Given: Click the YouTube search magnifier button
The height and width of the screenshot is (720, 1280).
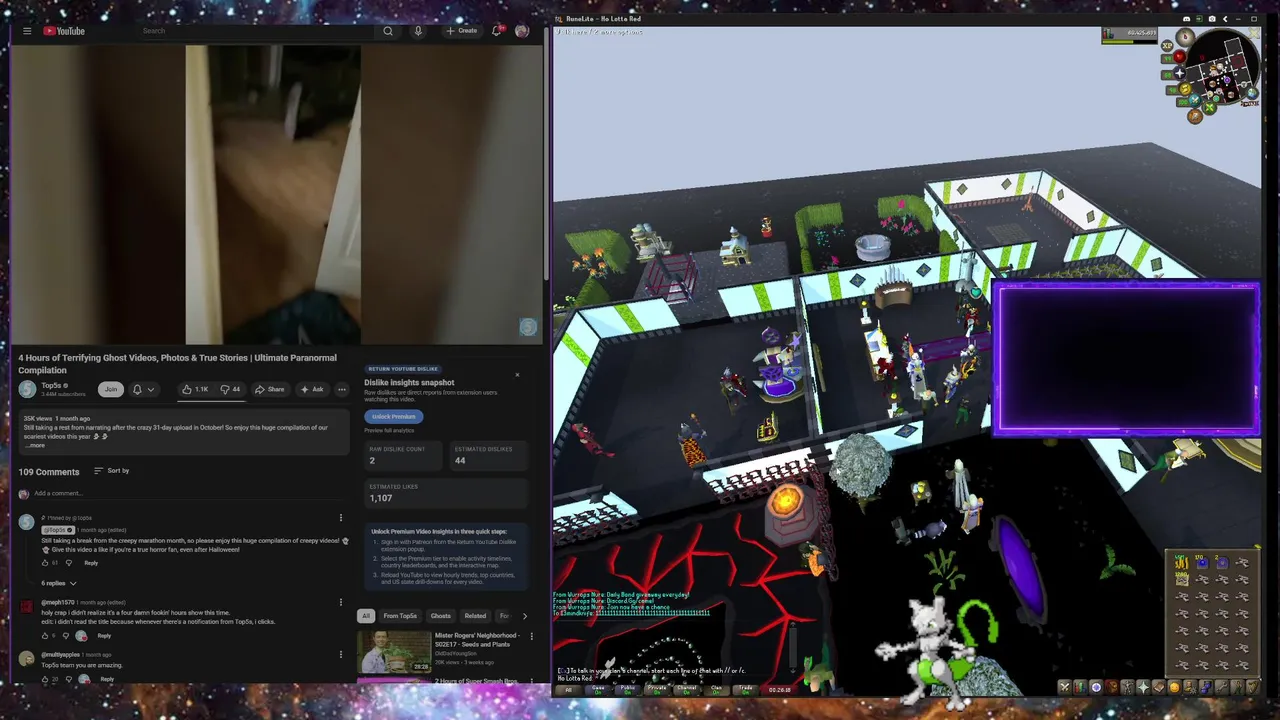Looking at the screenshot, I should coord(388,31).
